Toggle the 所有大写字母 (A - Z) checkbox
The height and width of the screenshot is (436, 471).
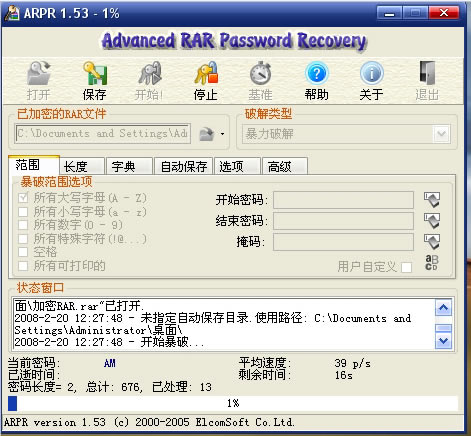23,198
